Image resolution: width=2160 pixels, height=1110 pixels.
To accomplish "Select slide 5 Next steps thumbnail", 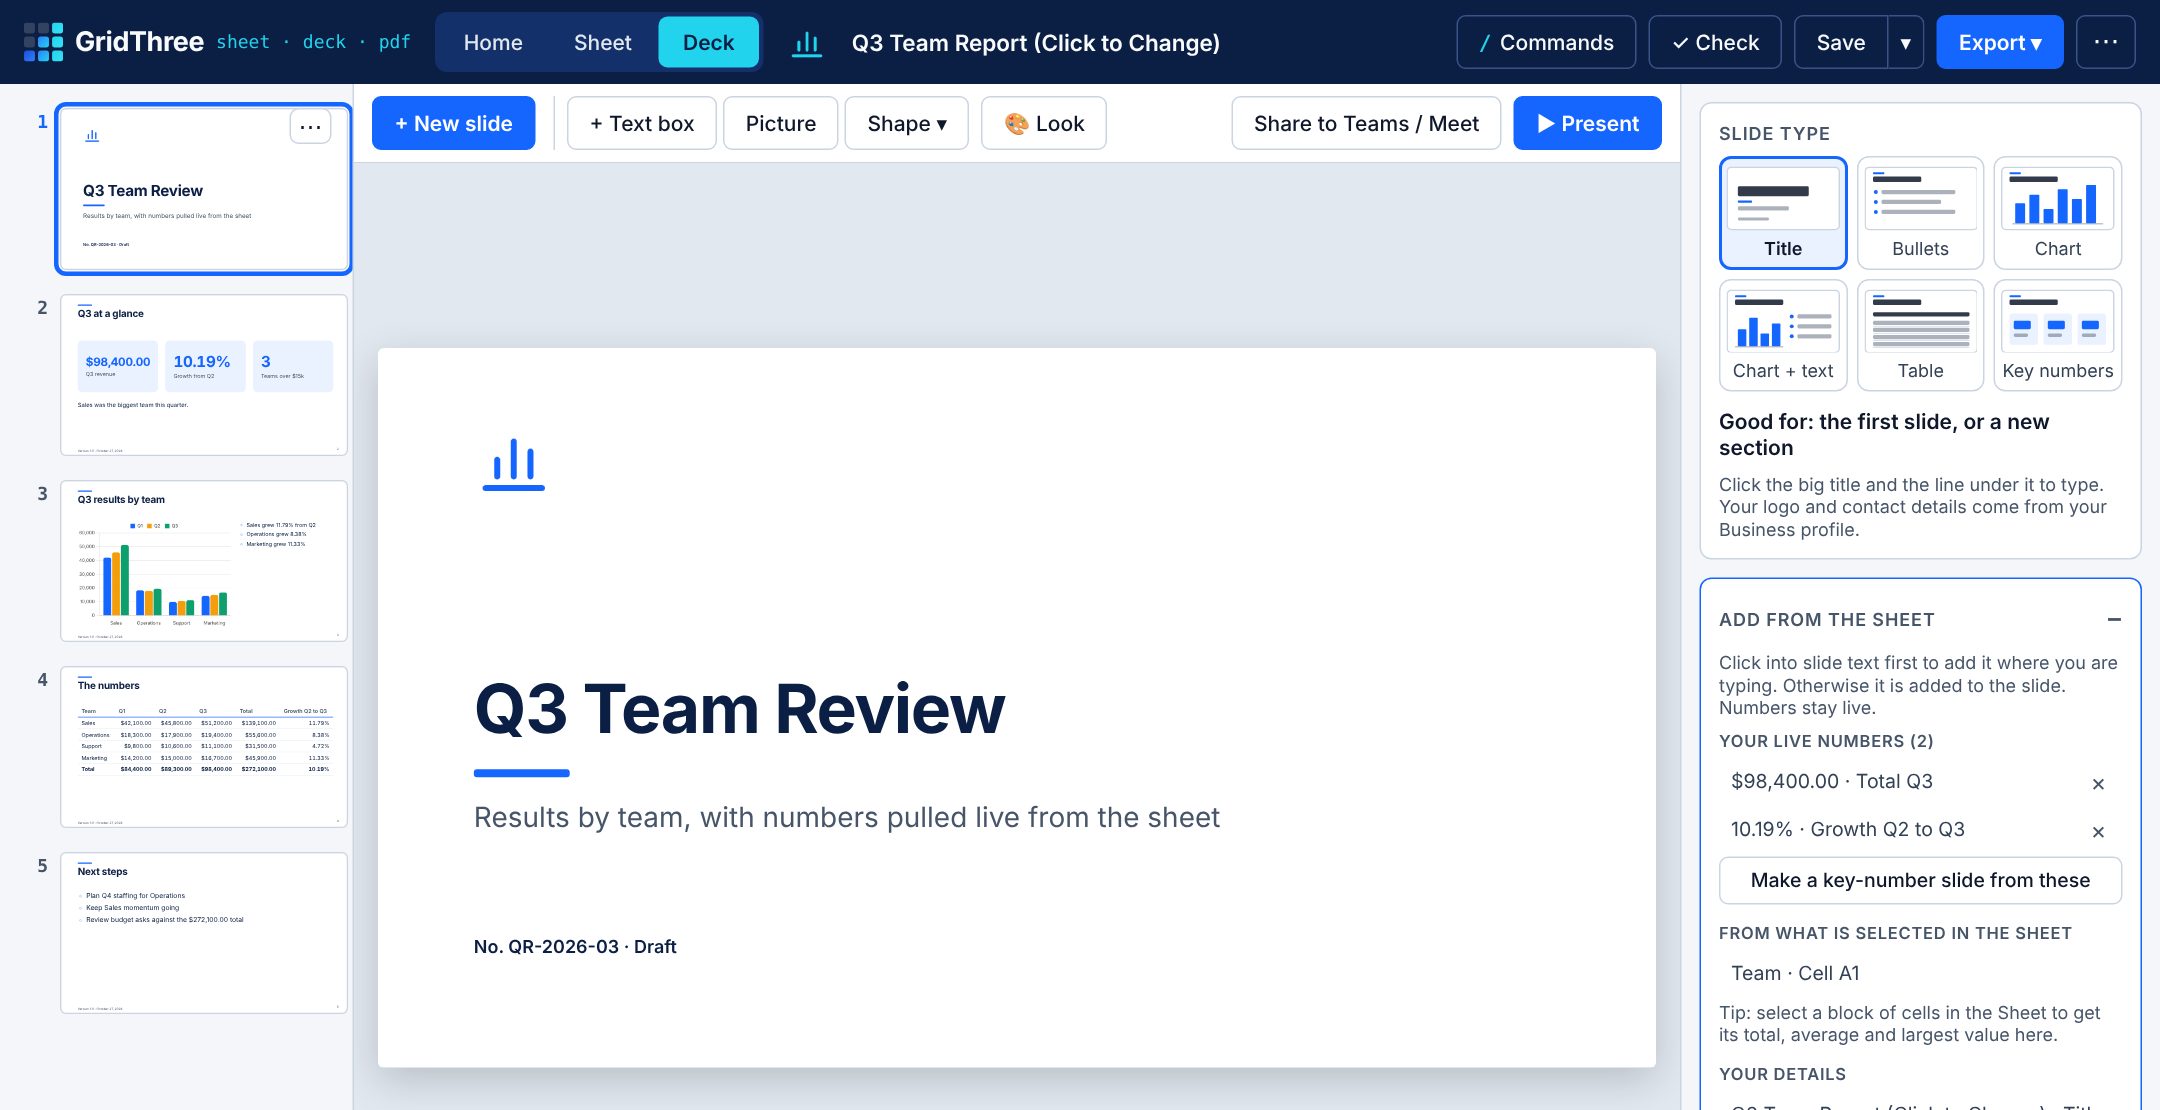I will click(204, 932).
